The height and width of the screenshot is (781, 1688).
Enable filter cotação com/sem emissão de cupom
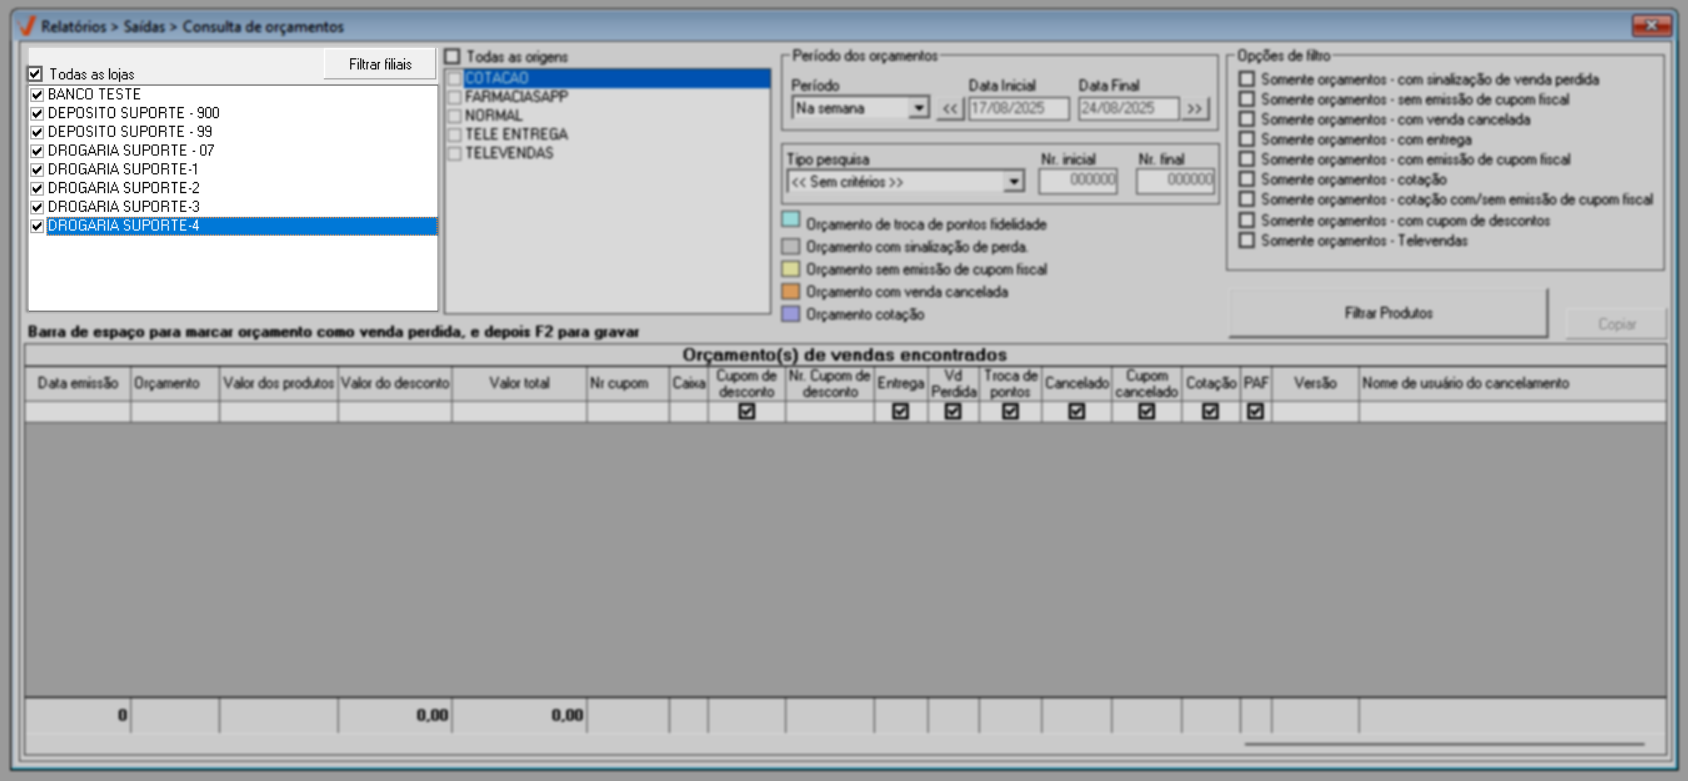coord(1247,199)
